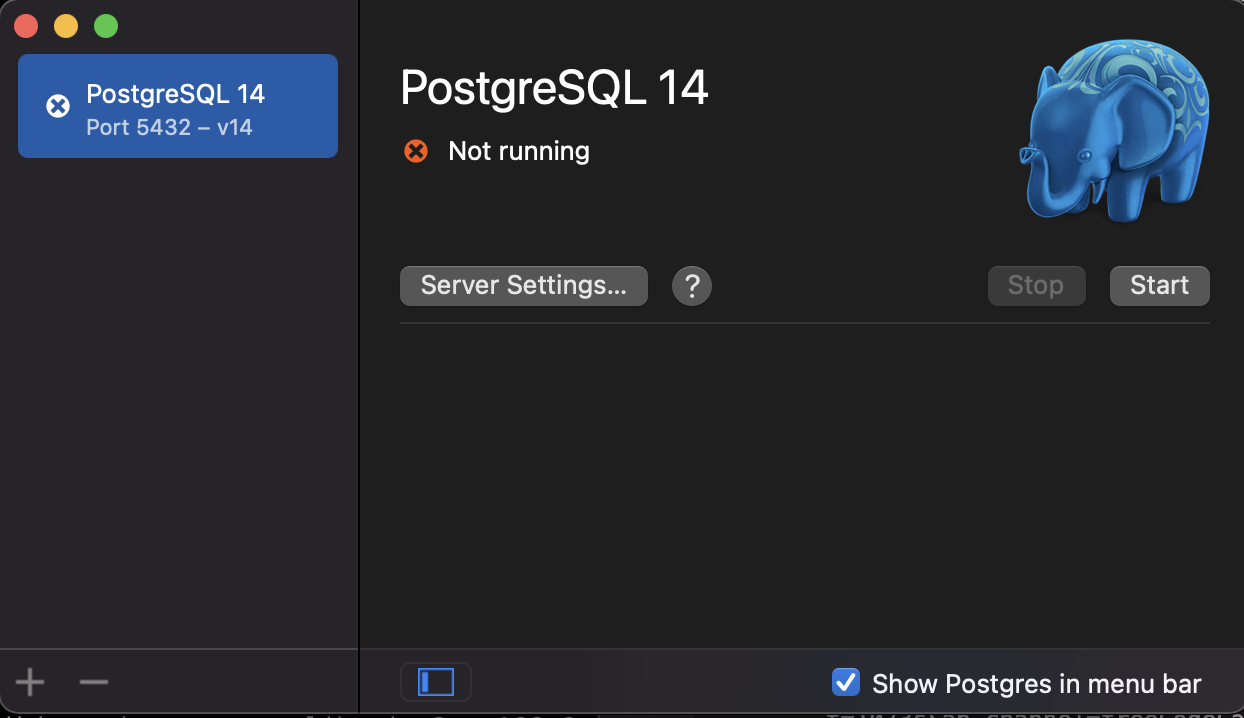Click the red Not running status icon
Viewport: 1244px width, 718px height.
coord(416,151)
